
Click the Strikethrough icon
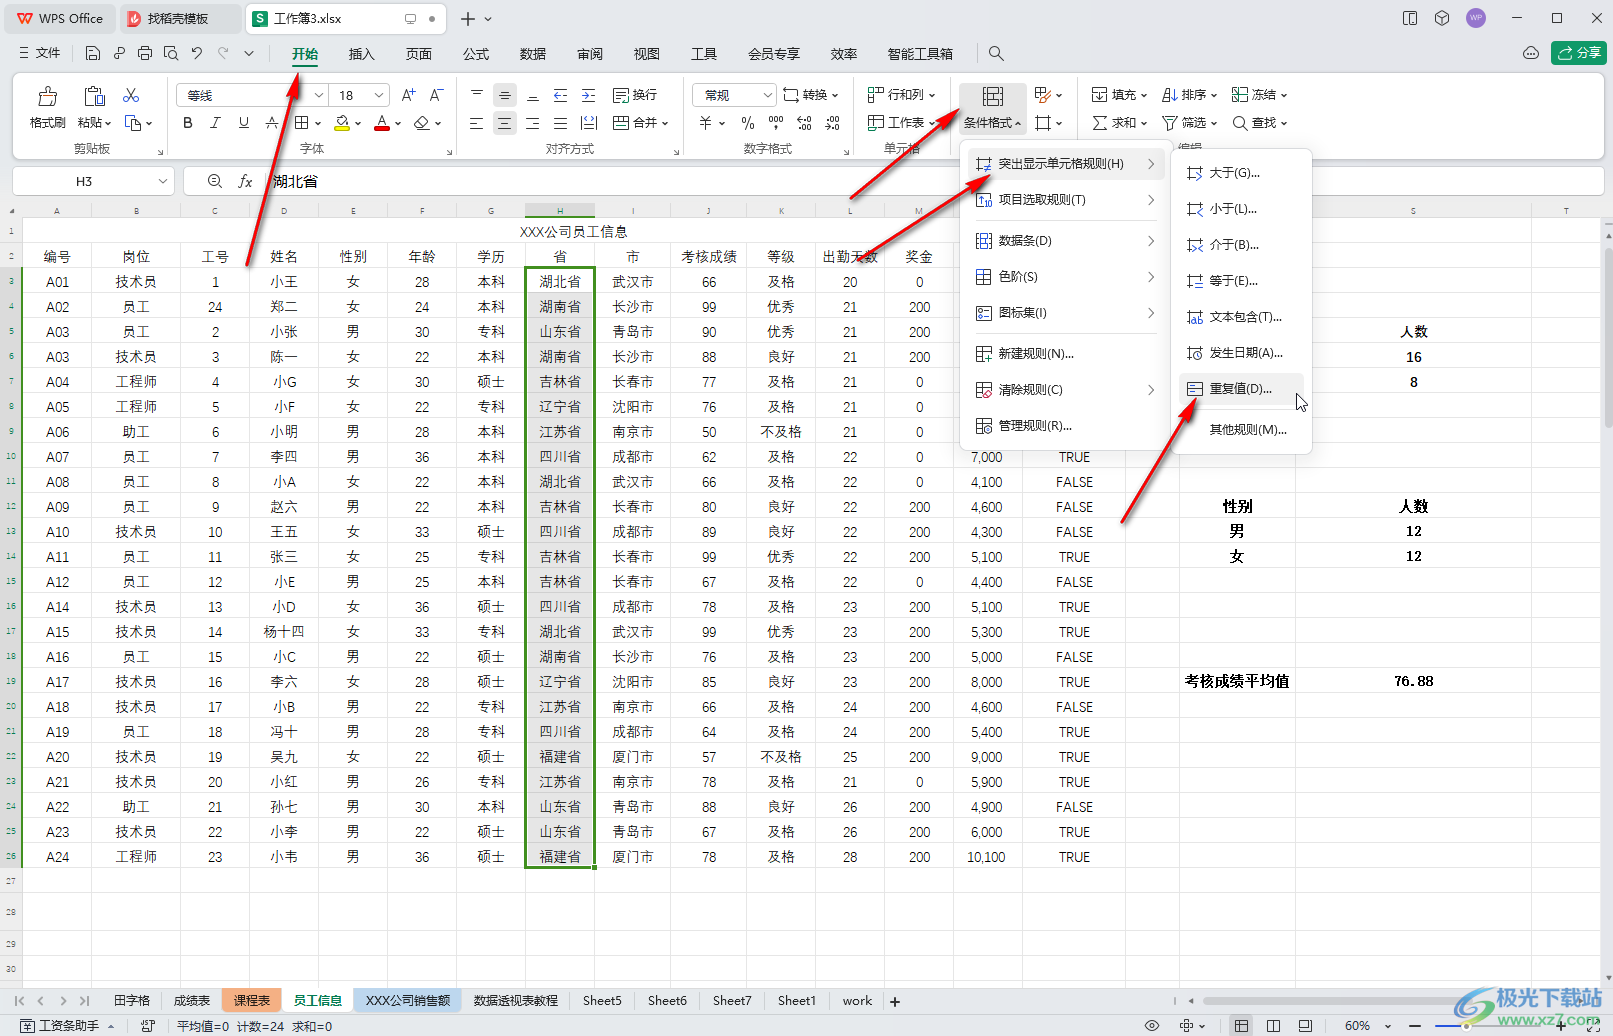click(x=272, y=123)
